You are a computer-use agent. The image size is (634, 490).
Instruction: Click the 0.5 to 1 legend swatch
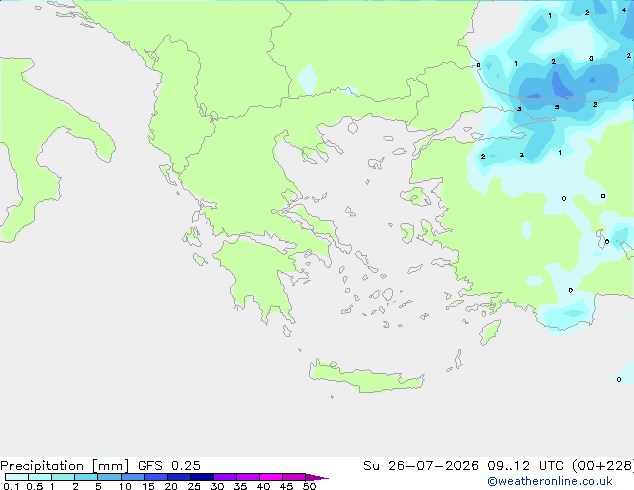tap(40, 477)
